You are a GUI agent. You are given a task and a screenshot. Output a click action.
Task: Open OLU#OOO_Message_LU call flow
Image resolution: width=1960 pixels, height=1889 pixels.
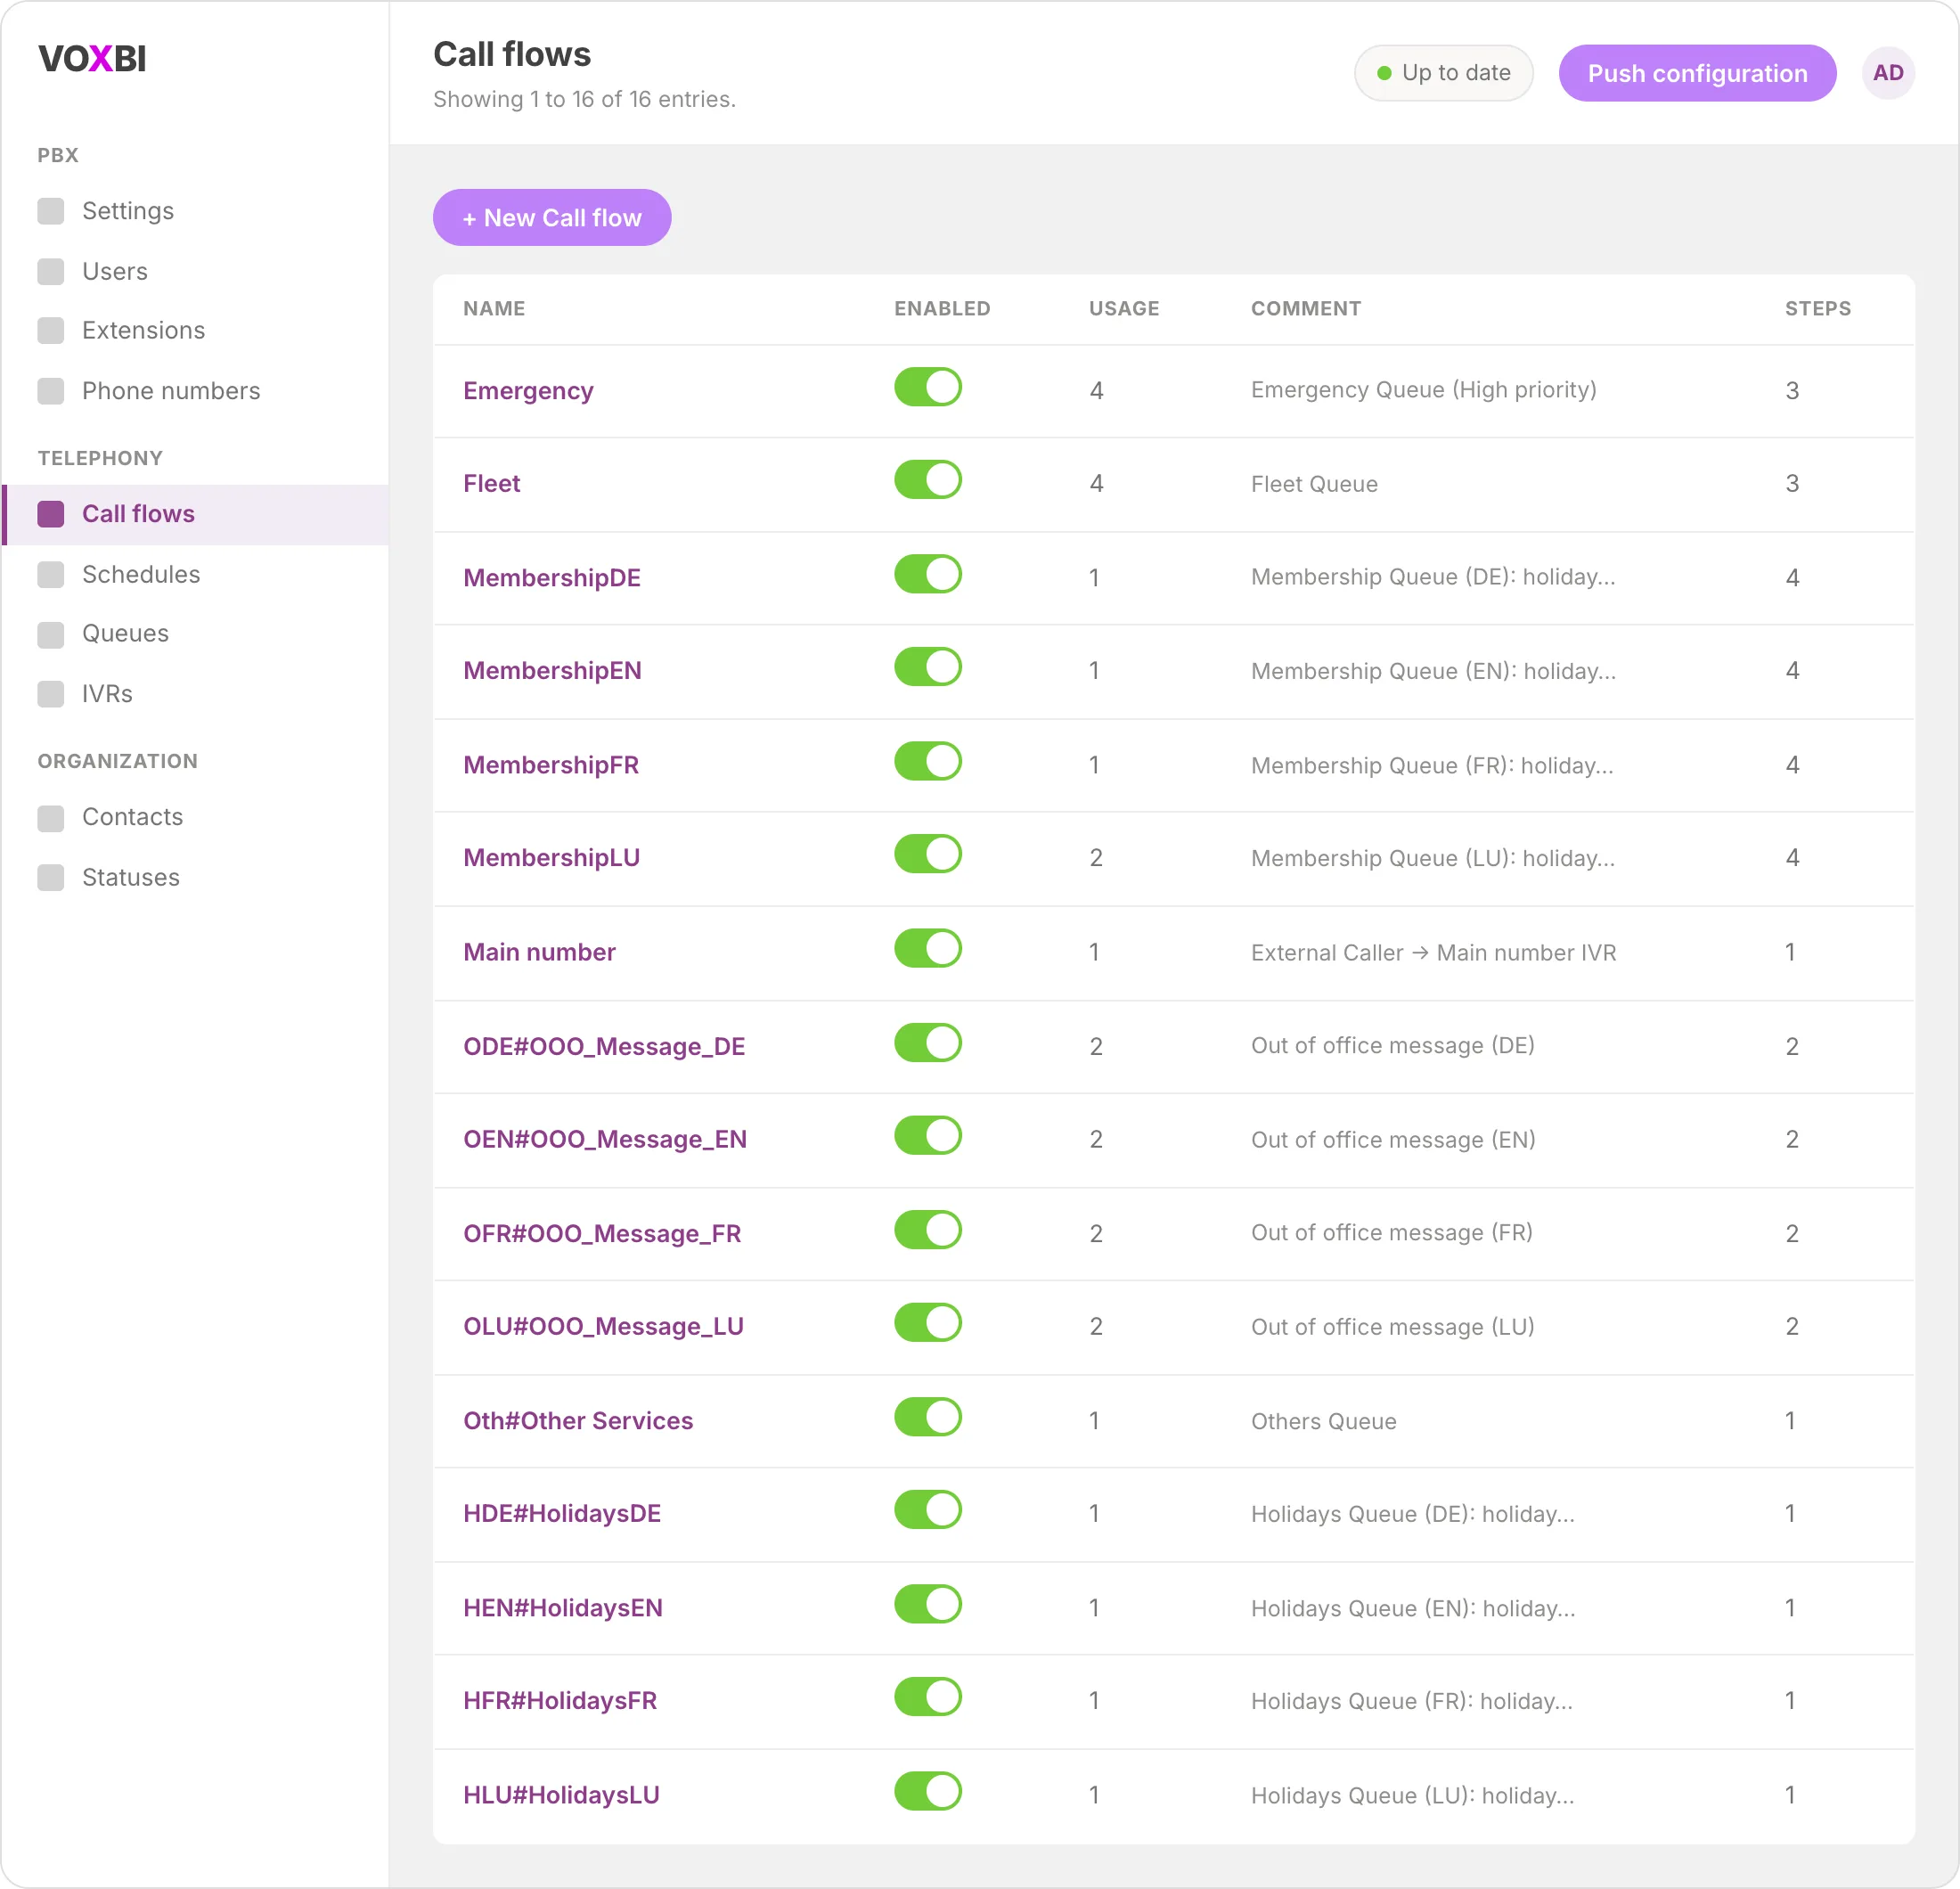[x=603, y=1327]
